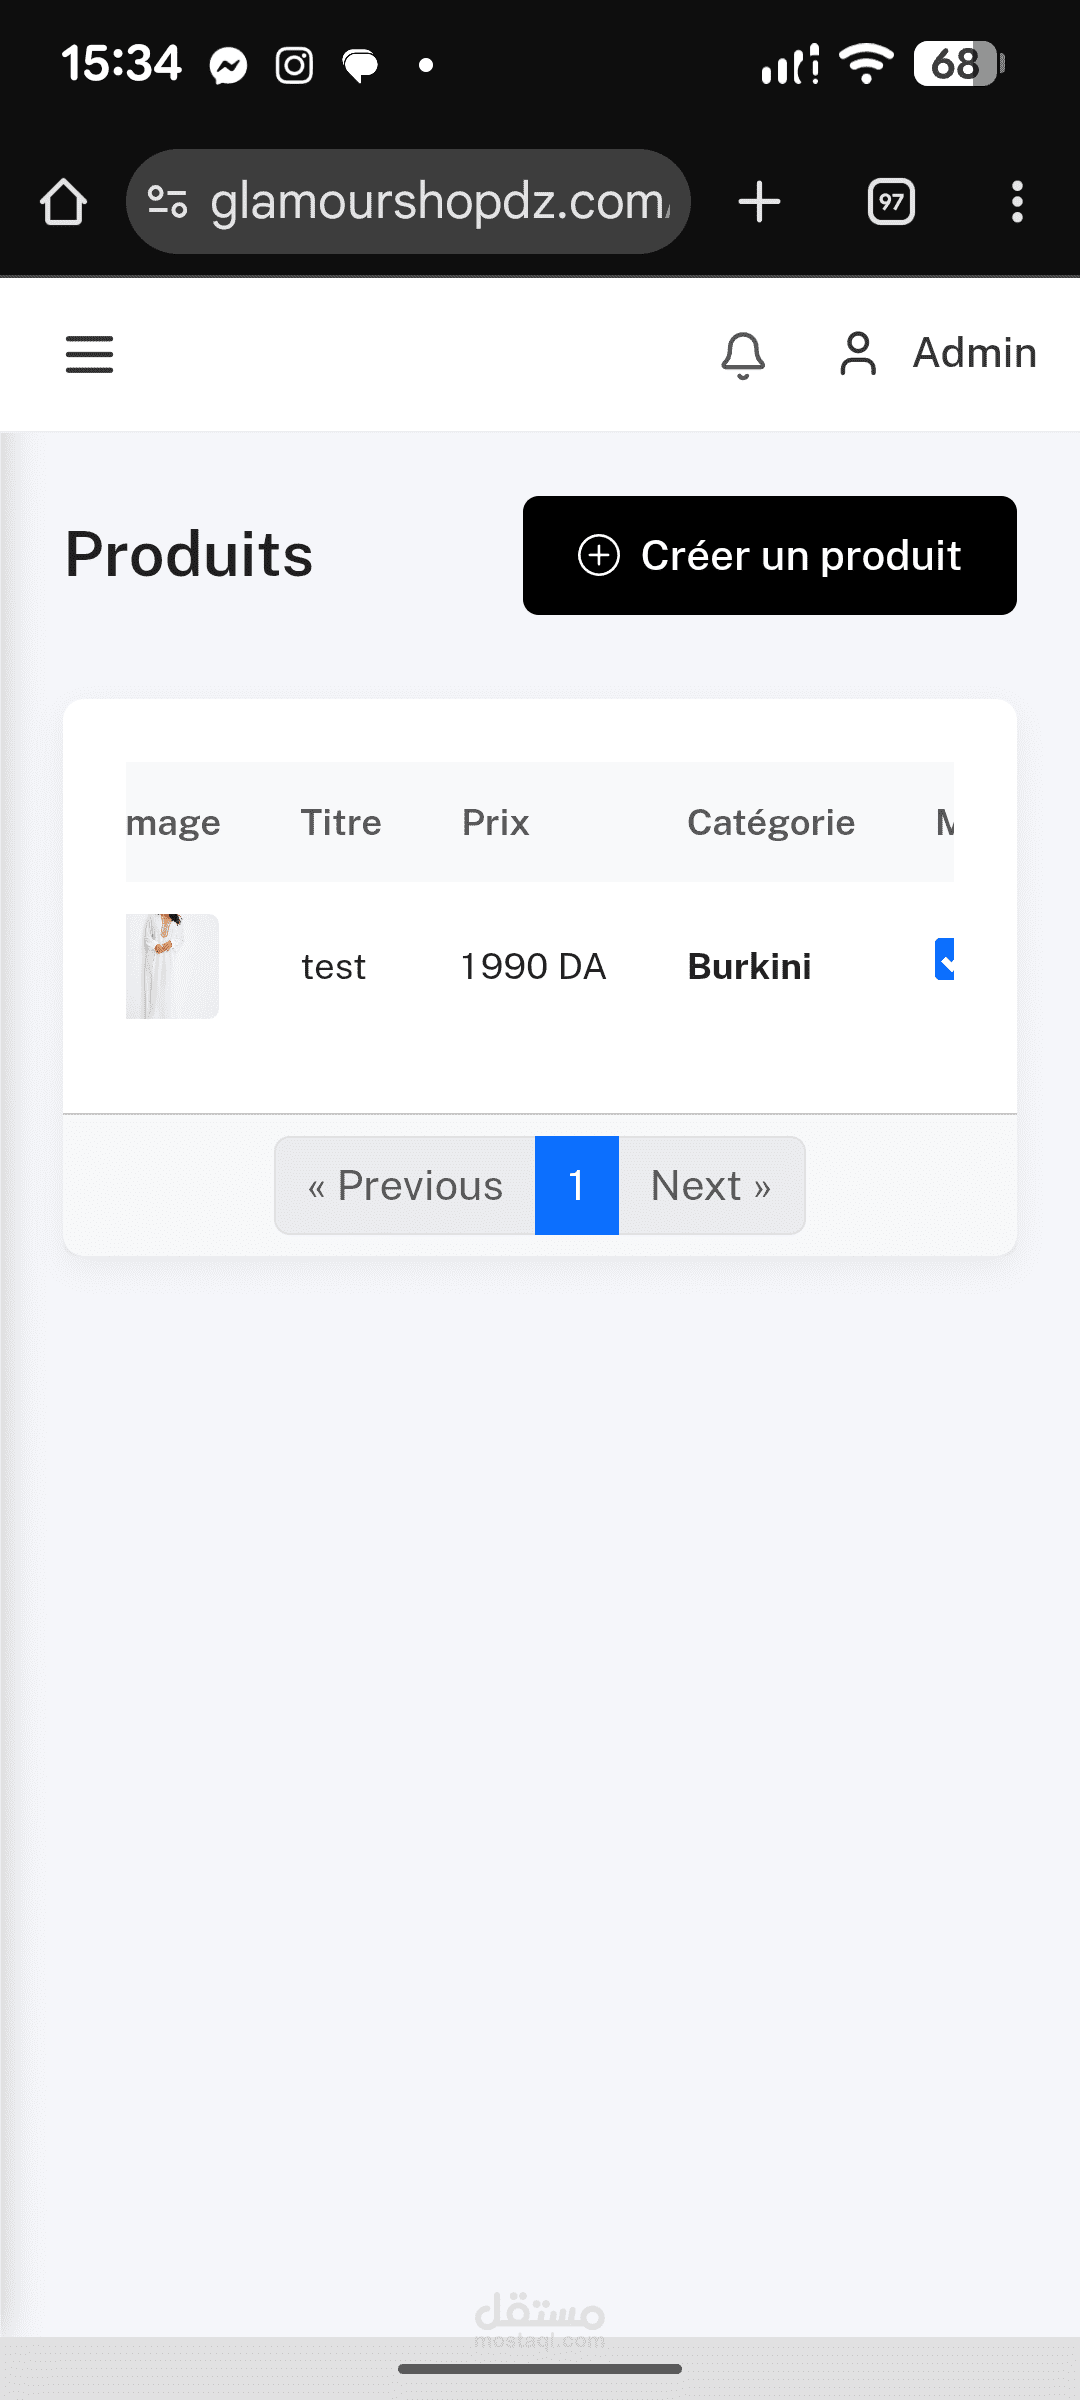Viewport: 1080px width, 2400px height.
Task: Go to the Next page
Action: (x=711, y=1186)
